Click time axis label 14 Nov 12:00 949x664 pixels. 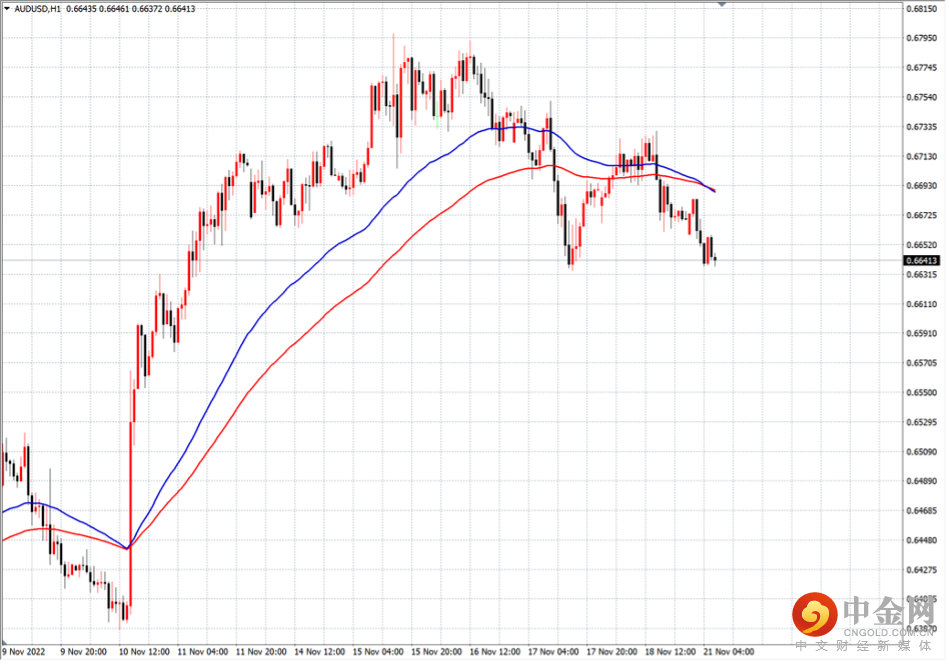[320, 652]
